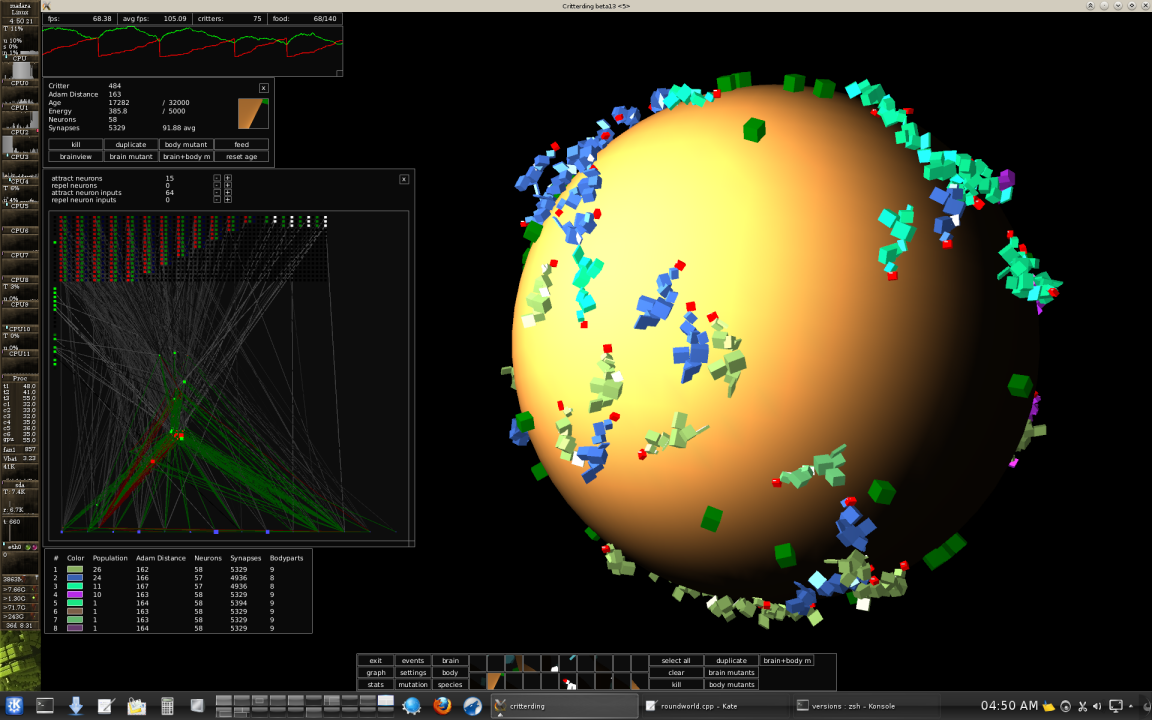The image size is (1152, 720).
Task: Toggle the species panel button
Action: 450,685
